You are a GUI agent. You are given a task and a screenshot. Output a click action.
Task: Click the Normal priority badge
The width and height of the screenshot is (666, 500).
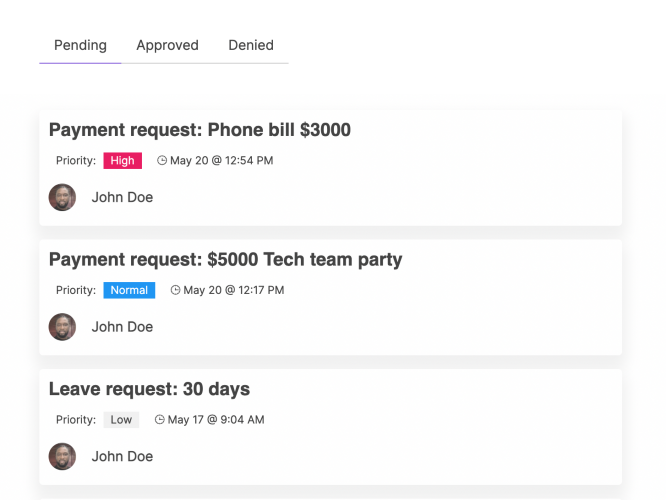[x=129, y=290]
